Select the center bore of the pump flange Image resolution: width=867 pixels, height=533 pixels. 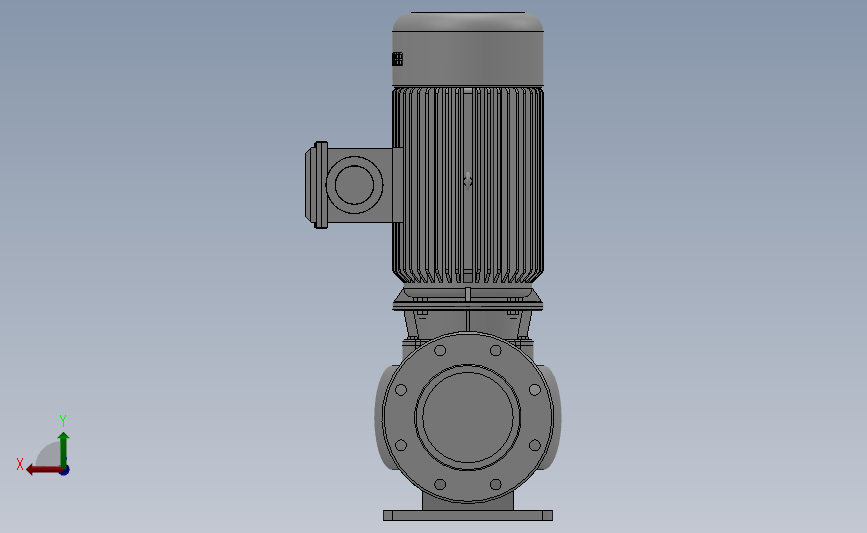pyautogui.click(x=468, y=417)
